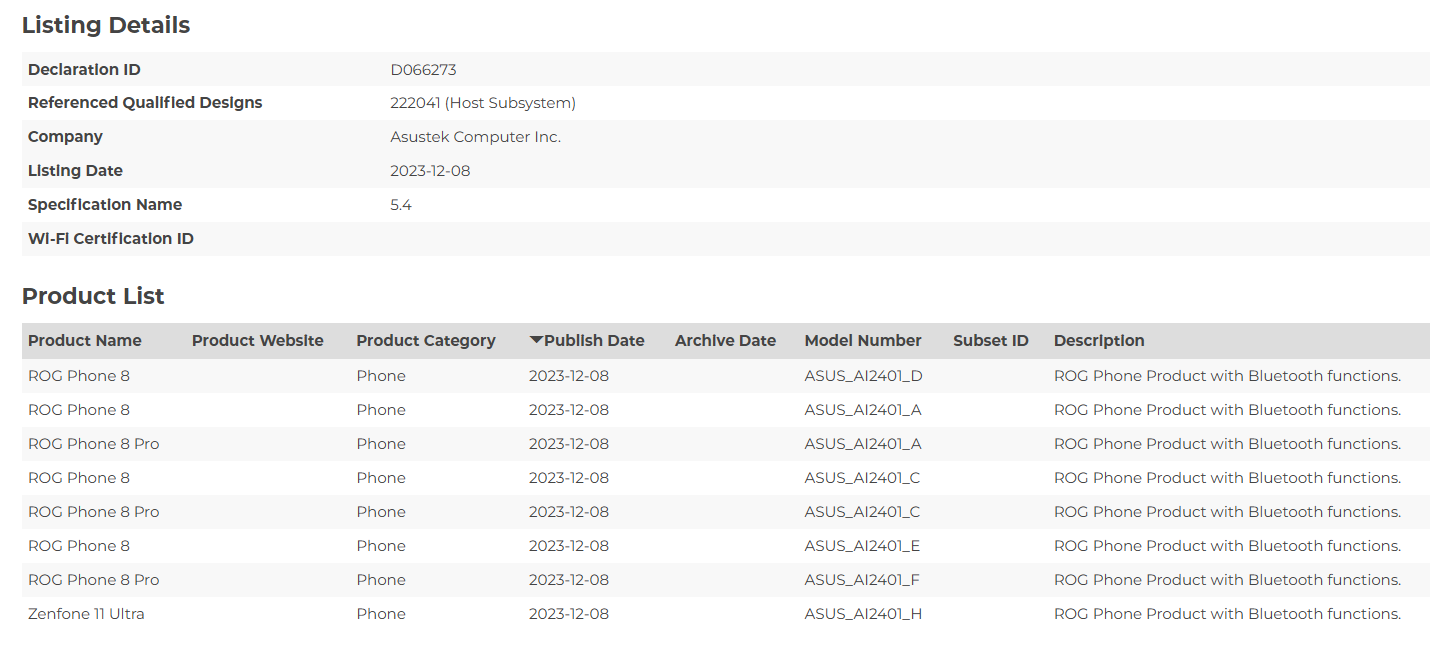
Task: Select model number ASUS_AI2401_D
Action: 864,376
